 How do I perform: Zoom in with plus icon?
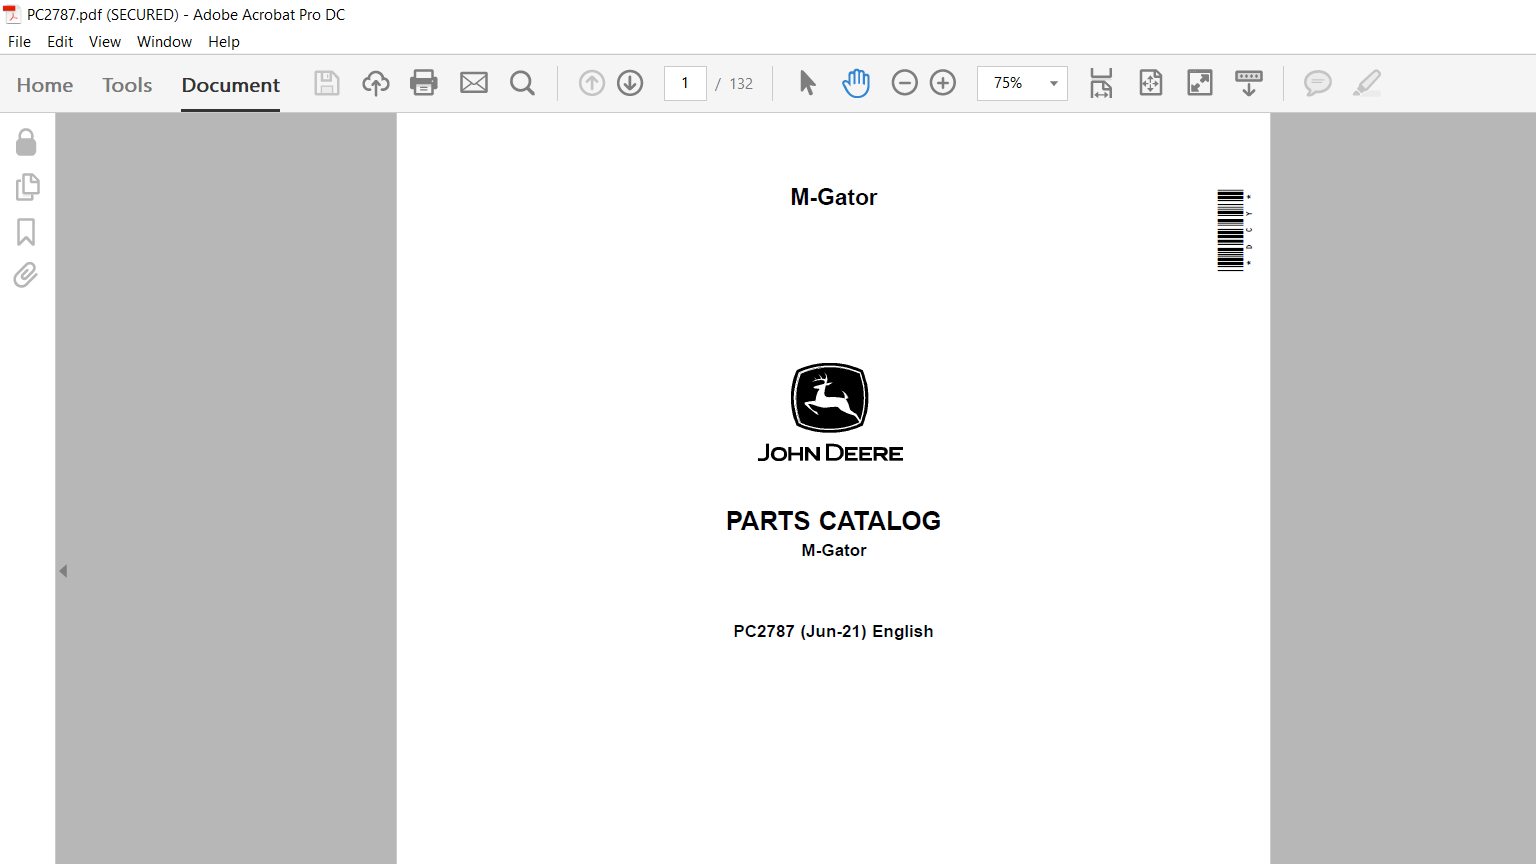click(943, 83)
